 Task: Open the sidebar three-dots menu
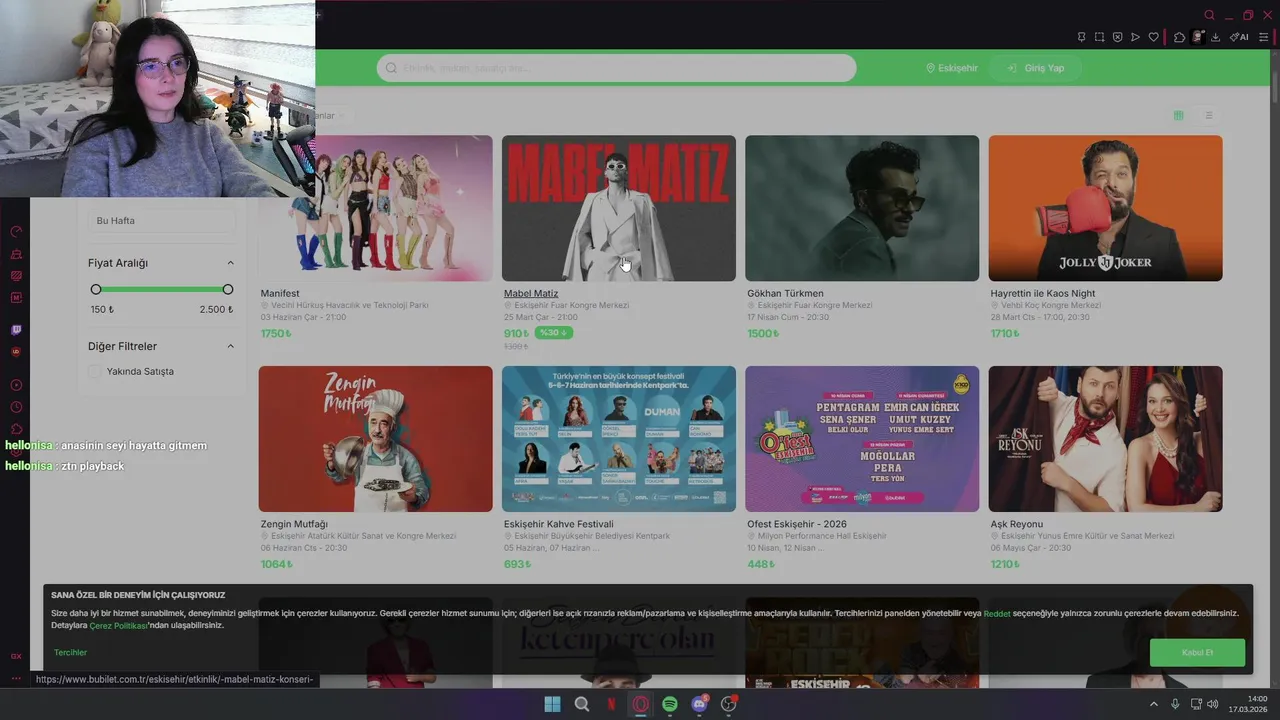[16, 678]
